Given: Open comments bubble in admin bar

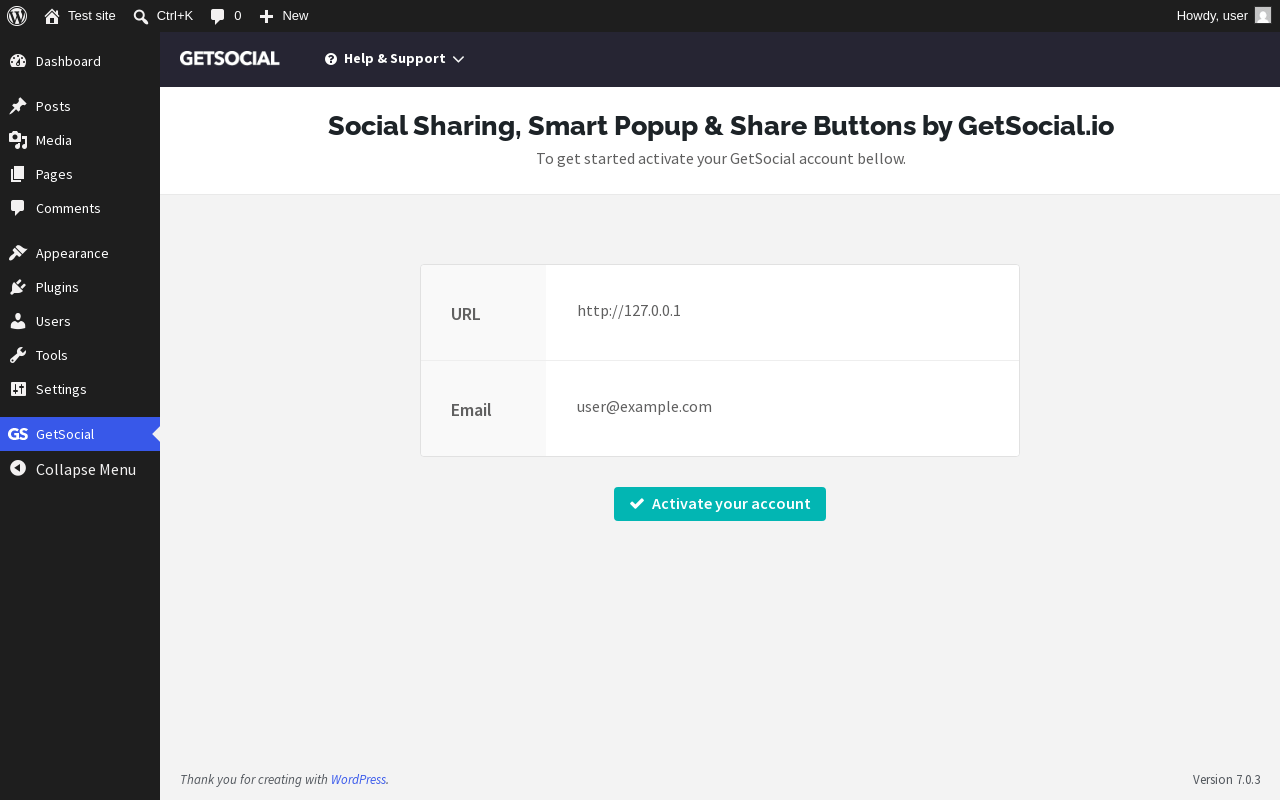Looking at the screenshot, I should click(217, 16).
